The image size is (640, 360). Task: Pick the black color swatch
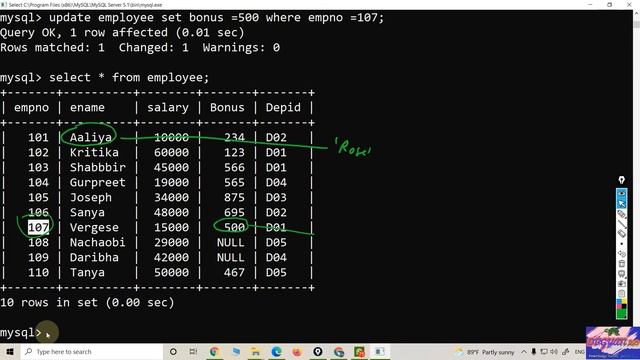pyautogui.click(x=624, y=307)
